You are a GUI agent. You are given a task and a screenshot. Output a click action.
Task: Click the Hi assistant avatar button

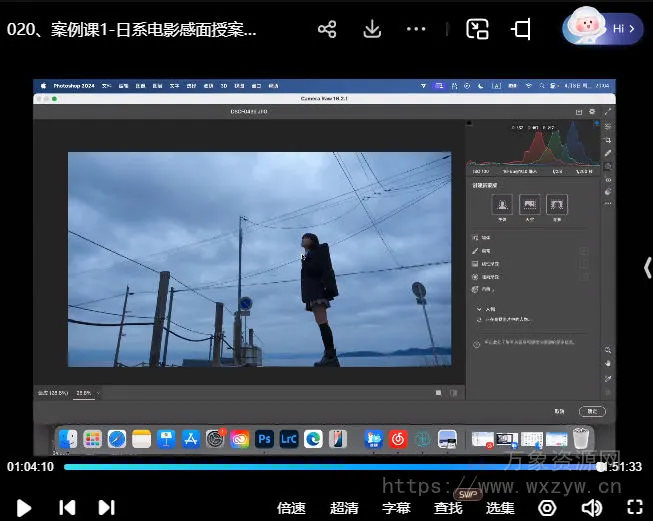601,28
